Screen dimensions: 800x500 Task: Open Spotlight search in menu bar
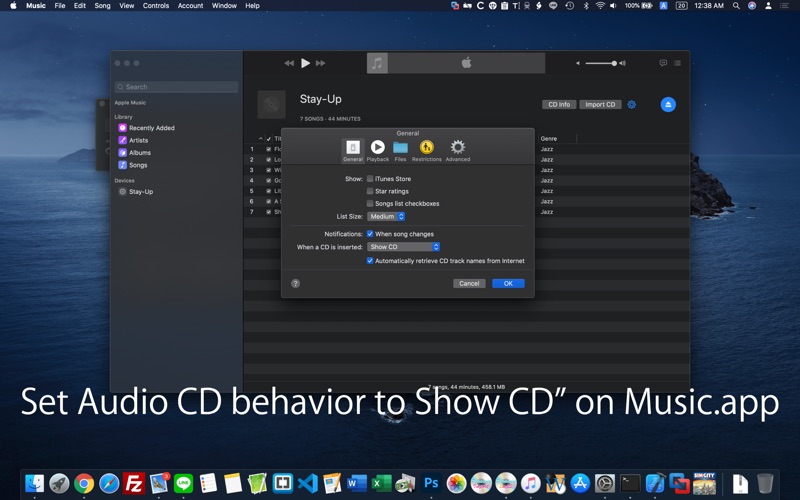coord(736,6)
